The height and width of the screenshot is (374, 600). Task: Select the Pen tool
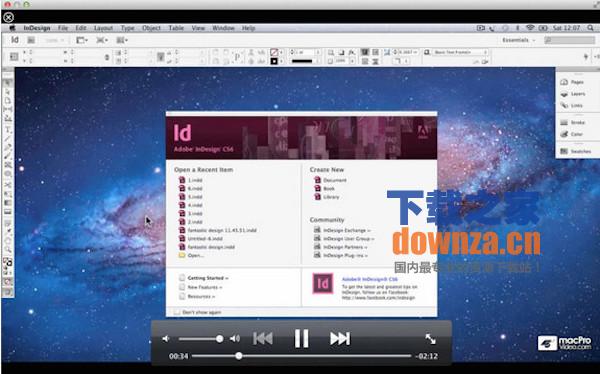tap(8, 147)
